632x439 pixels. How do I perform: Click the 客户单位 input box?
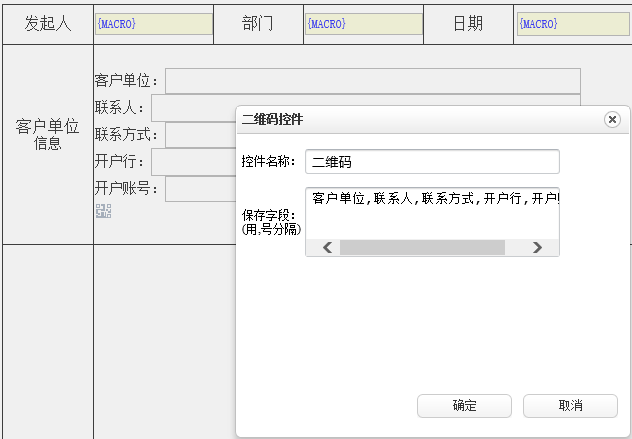click(x=372, y=81)
